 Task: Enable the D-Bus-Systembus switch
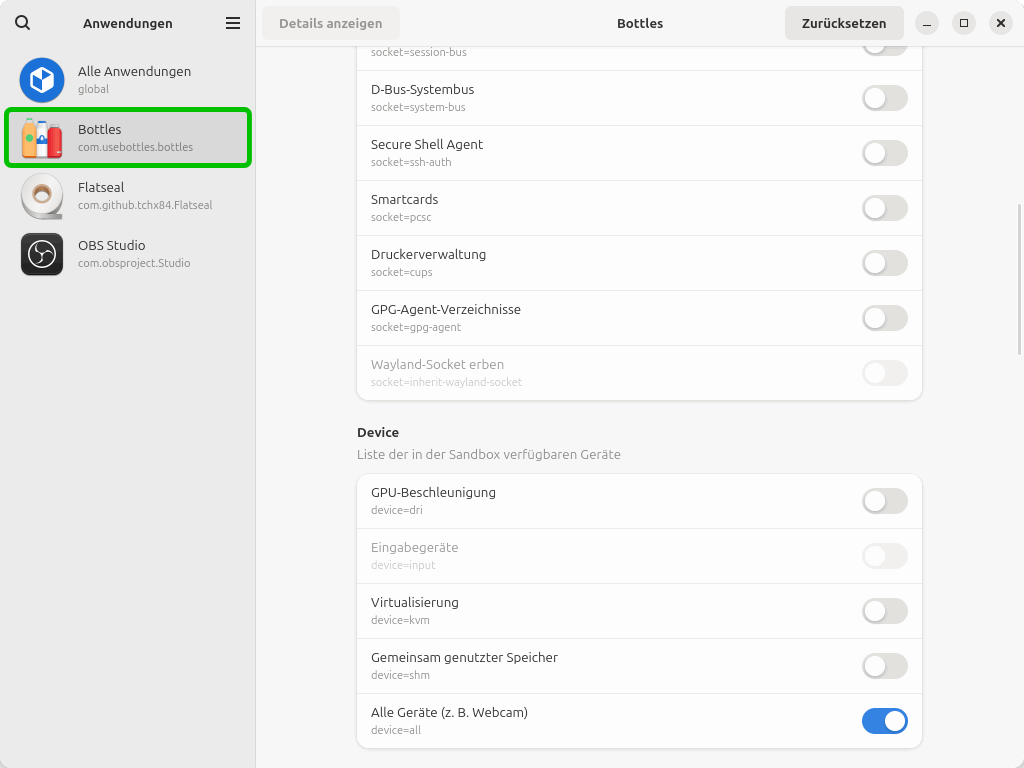click(884, 98)
